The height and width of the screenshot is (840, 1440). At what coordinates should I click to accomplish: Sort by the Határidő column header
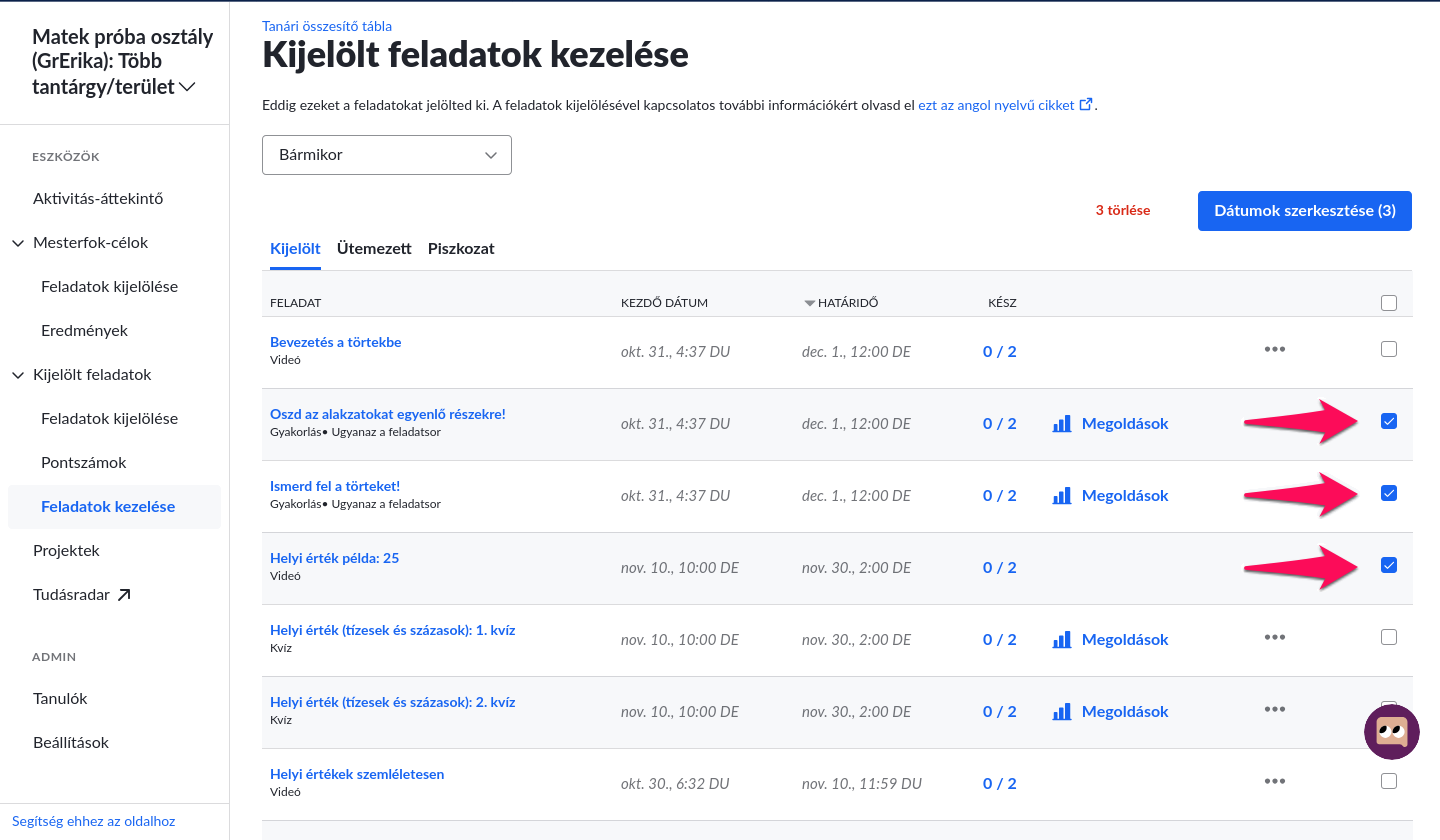[x=848, y=303]
